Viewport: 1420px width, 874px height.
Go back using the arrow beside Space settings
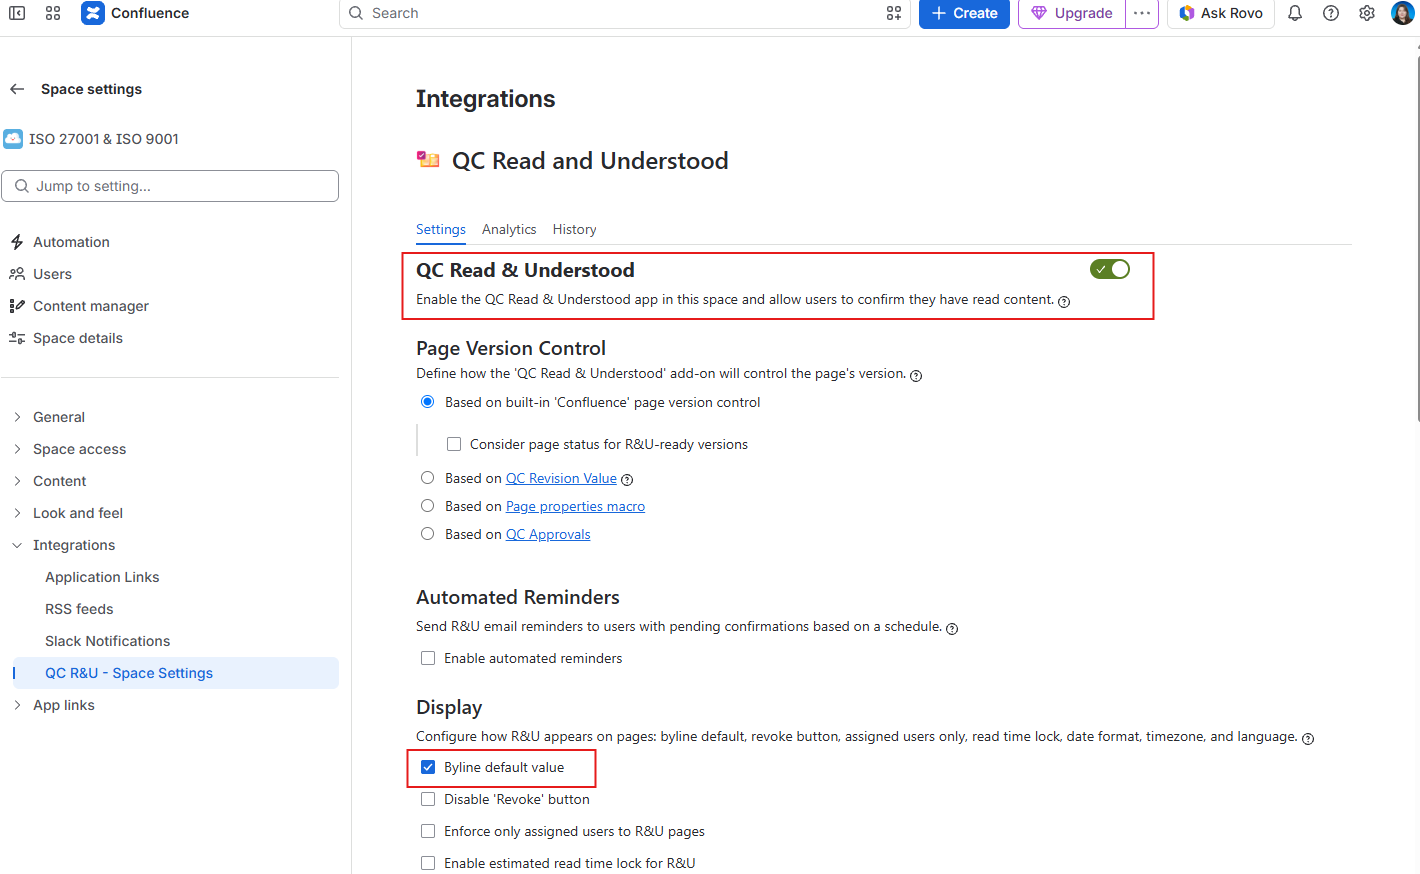[17, 89]
